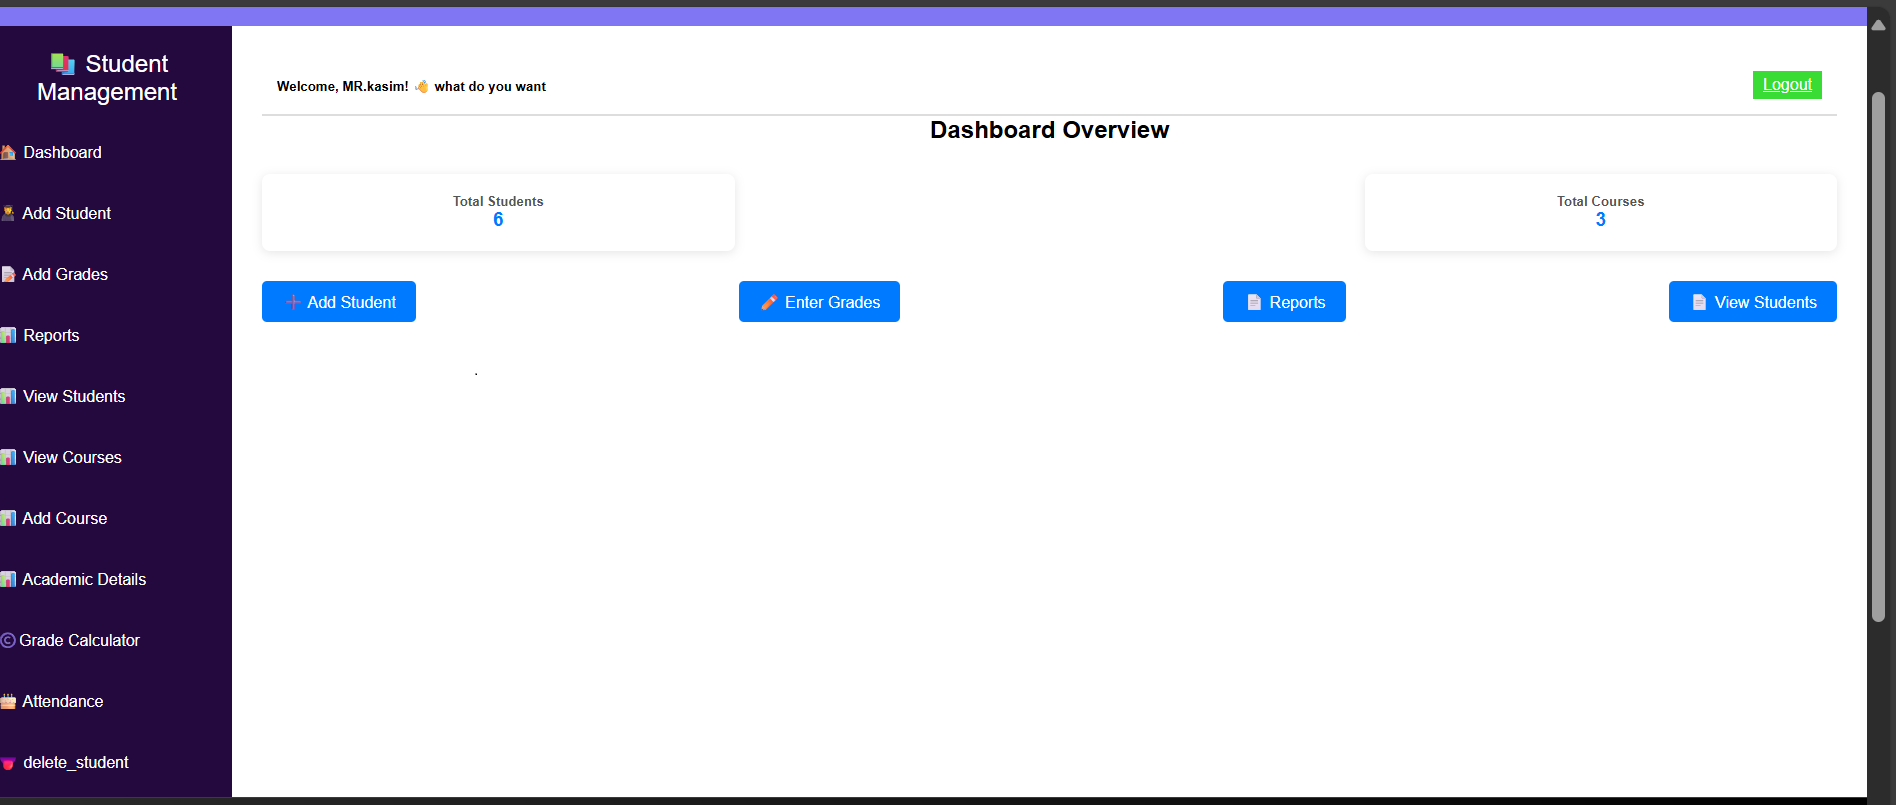Open Academic Details in the sidebar

pyautogui.click(x=84, y=579)
